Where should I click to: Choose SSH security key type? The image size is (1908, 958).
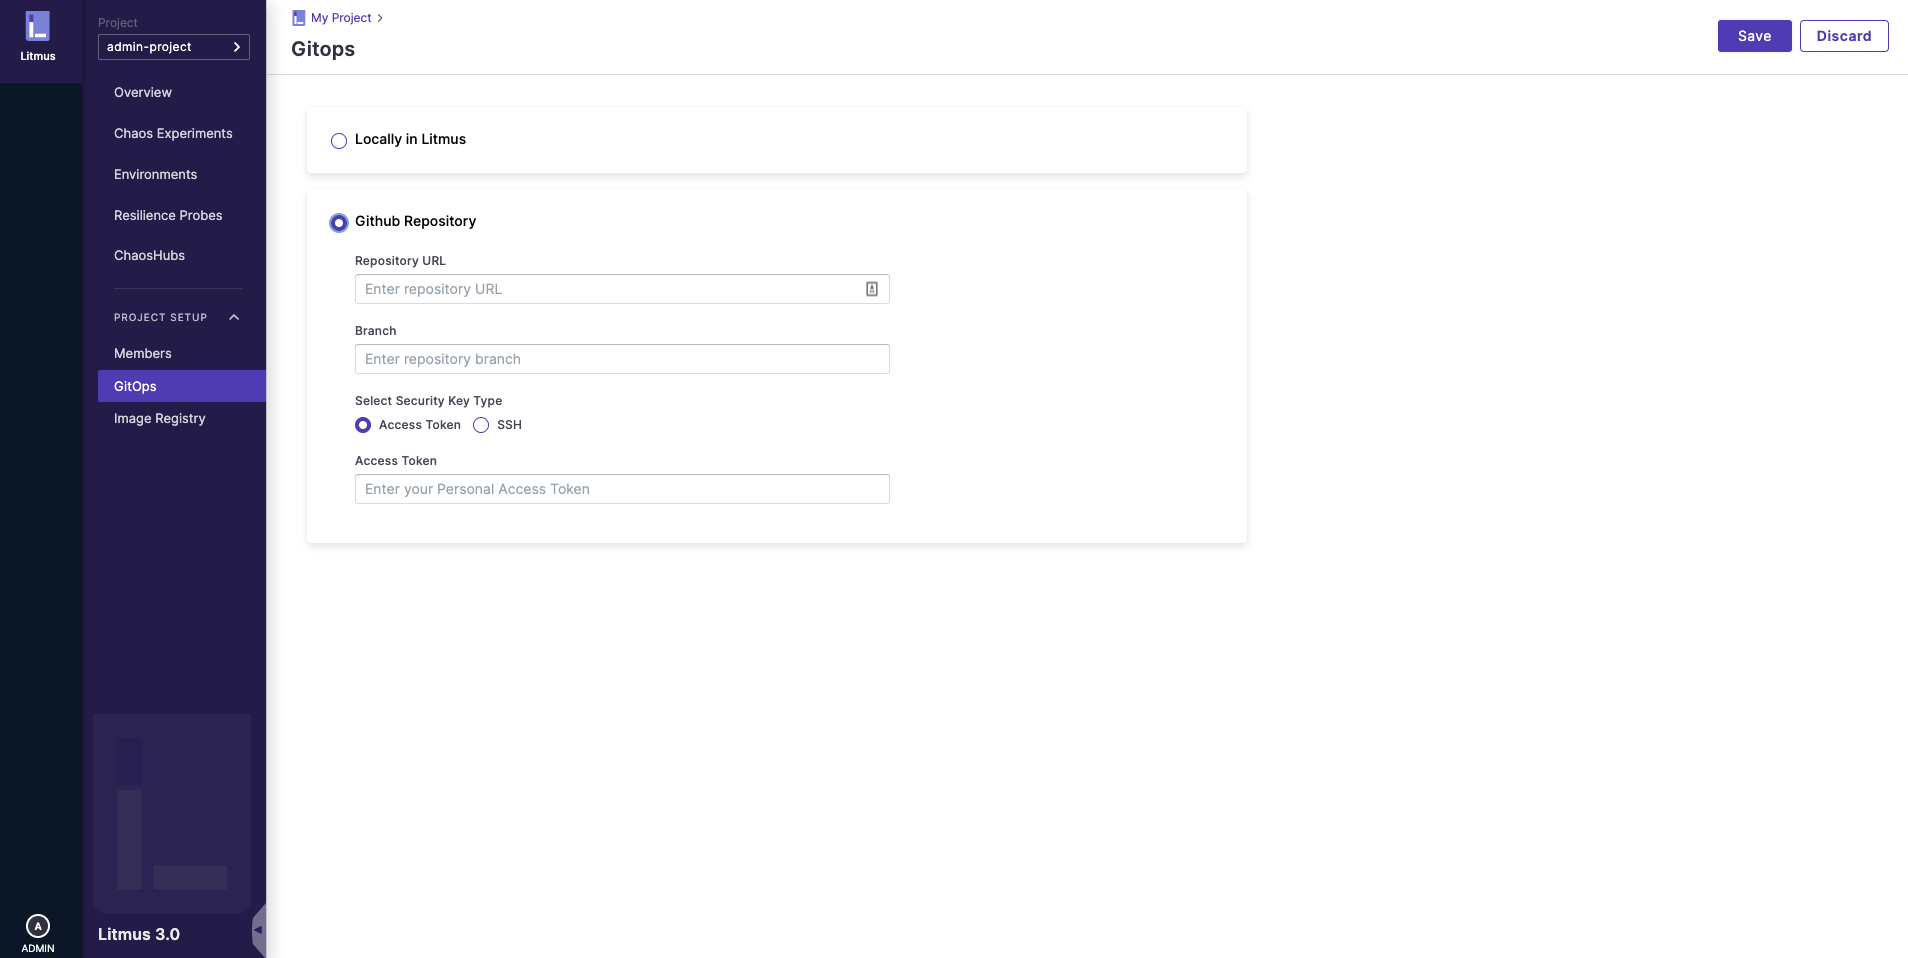481,425
